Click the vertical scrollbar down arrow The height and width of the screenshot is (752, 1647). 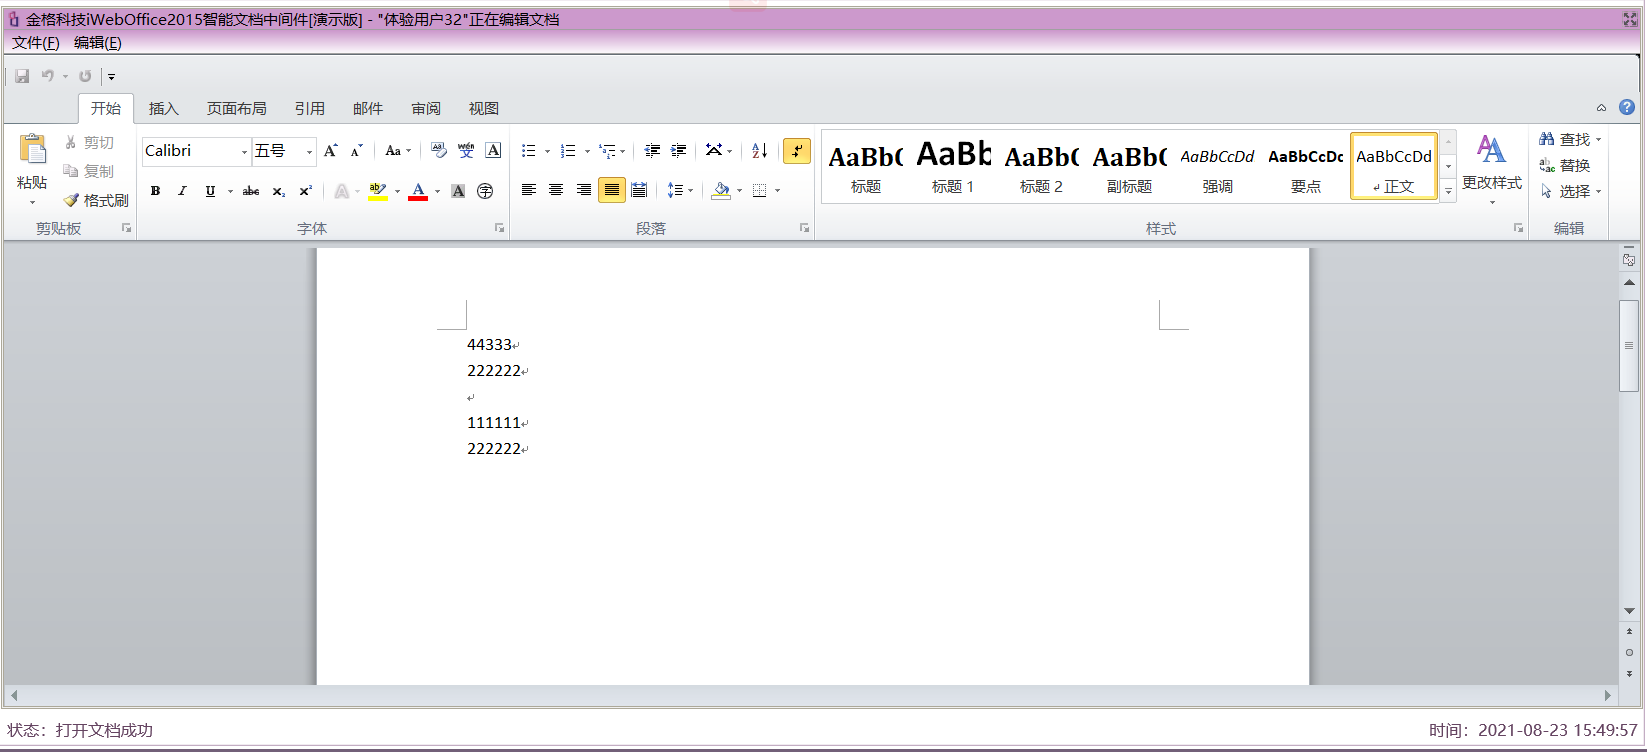(1629, 611)
